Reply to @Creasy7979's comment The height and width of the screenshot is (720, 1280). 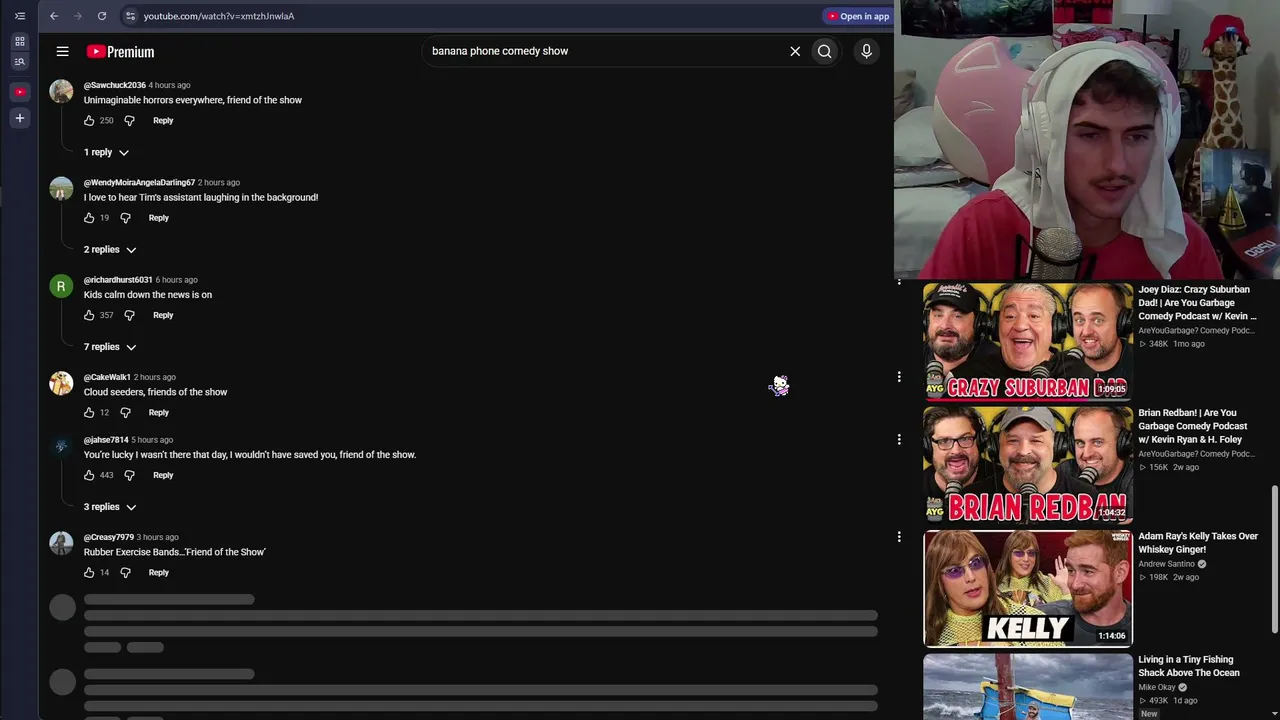click(x=159, y=572)
